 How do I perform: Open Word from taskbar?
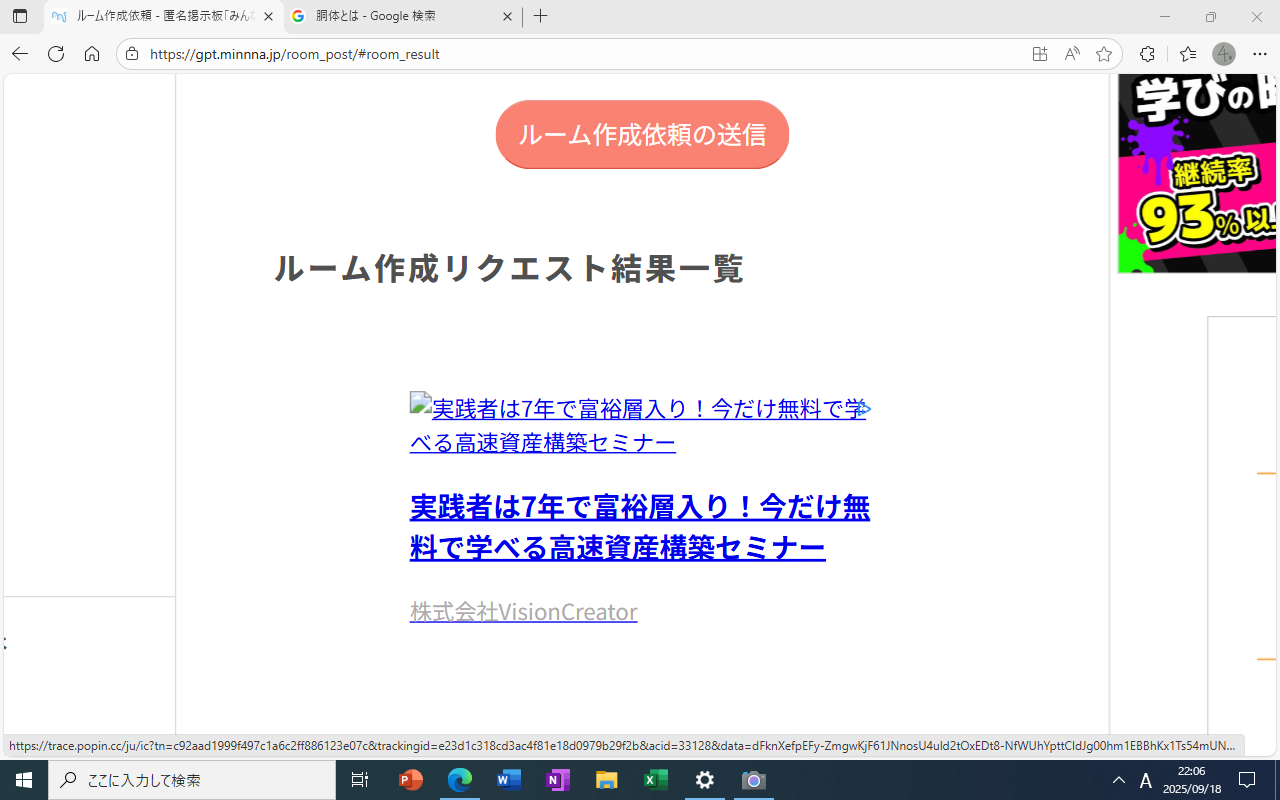[509, 780]
